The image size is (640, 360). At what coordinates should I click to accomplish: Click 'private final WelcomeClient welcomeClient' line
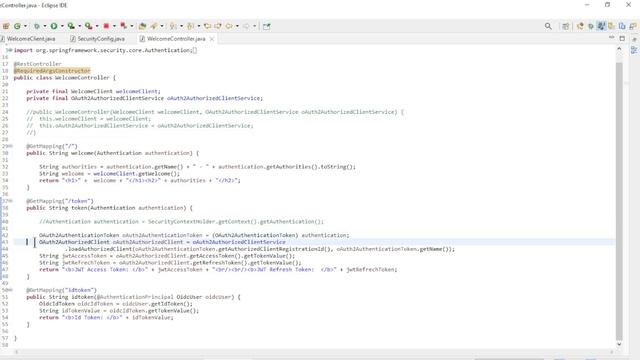click(93, 91)
